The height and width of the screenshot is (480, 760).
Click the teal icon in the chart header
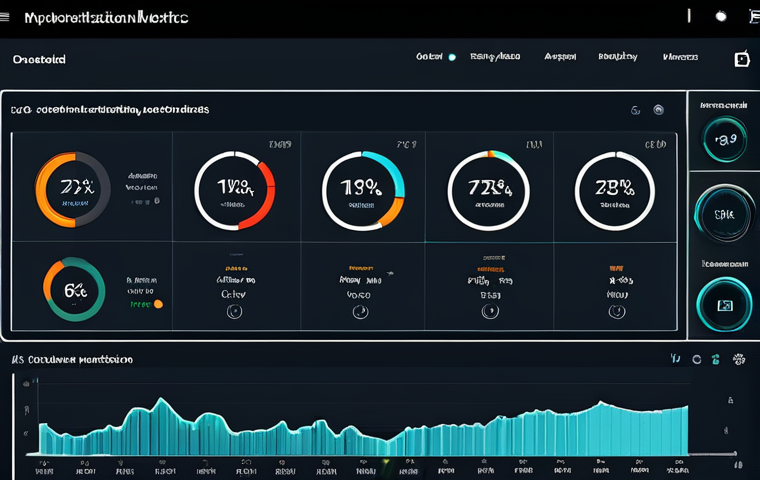click(716, 359)
